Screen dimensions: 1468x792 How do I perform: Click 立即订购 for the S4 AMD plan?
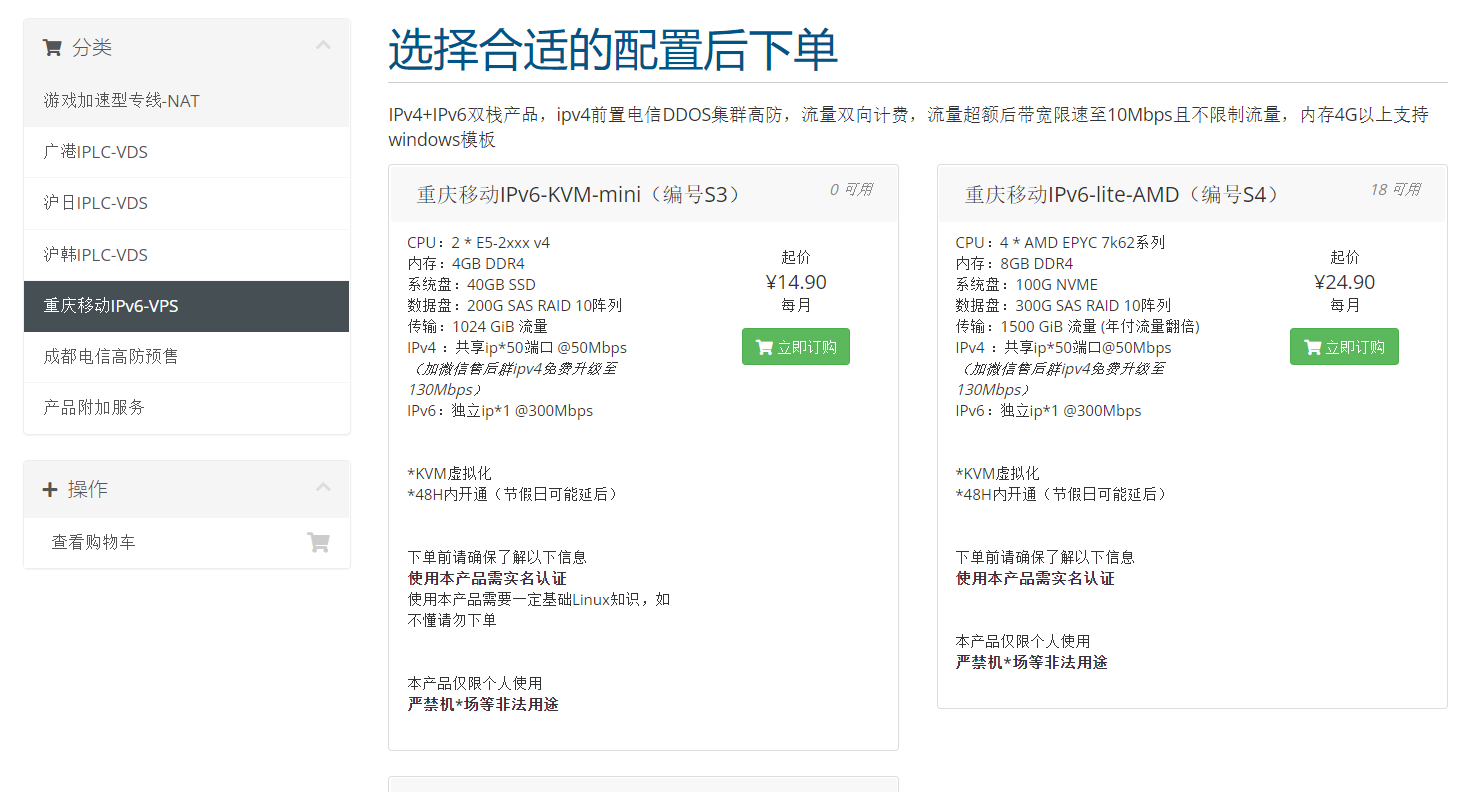(1344, 346)
